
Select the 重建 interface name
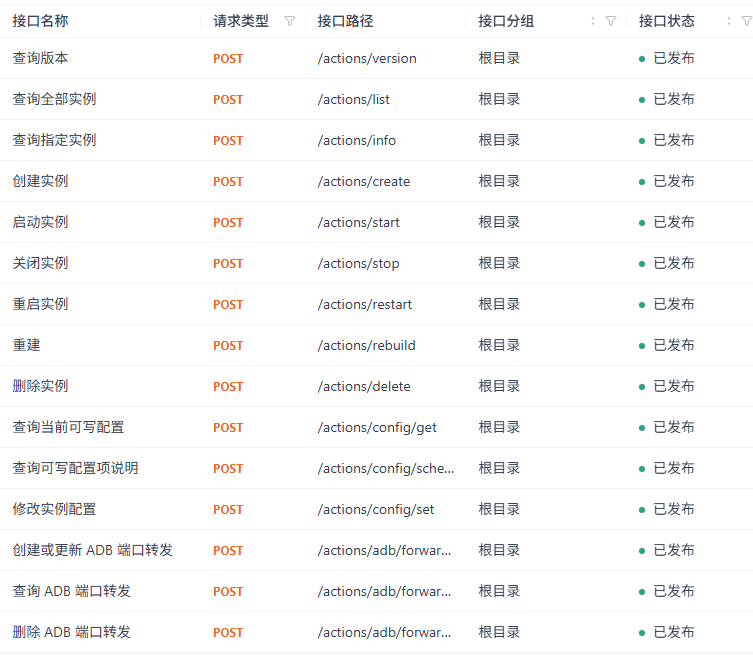pyautogui.click(x=26, y=345)
